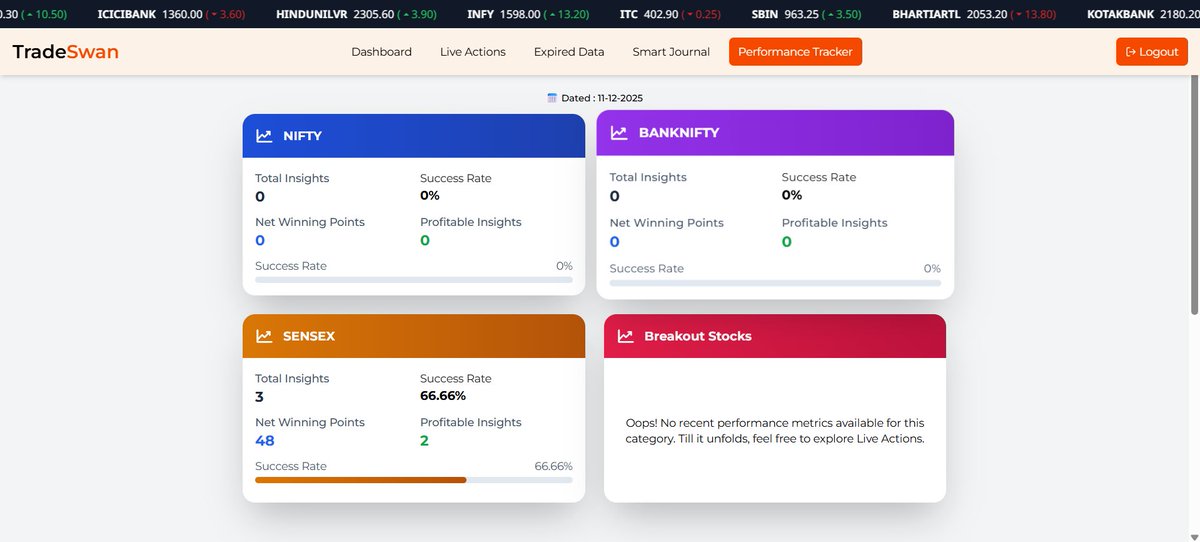1200x542 pixels.
Task: Click NIFTY Total Insights label
Action: point(292,178)
